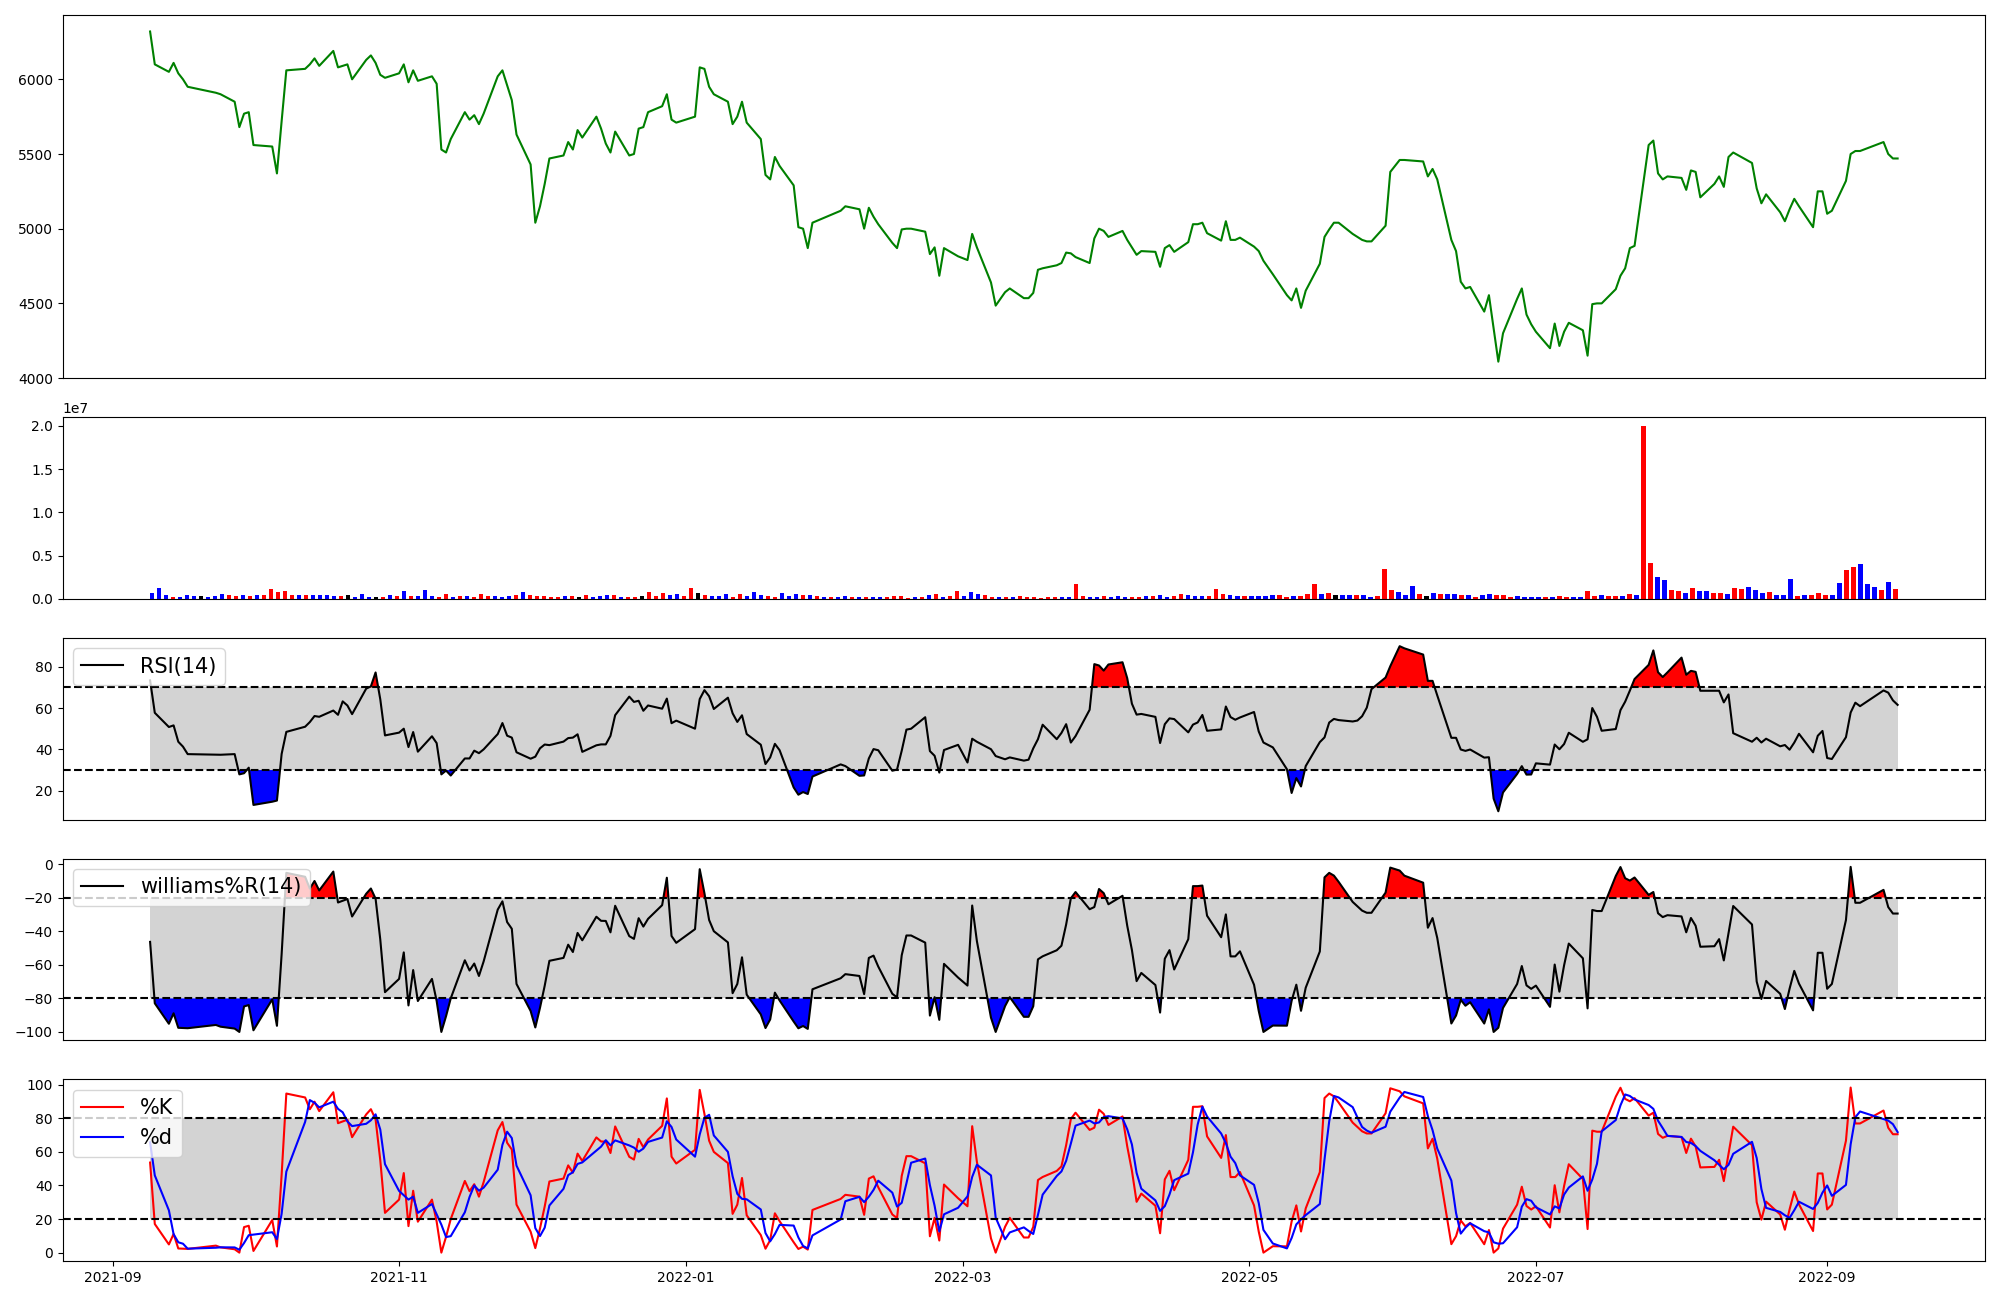Viewport: 2000px width, 1300px height.
Task: Click the -100 Williams %R axis tick
Action: click(x=34, y=1032)
